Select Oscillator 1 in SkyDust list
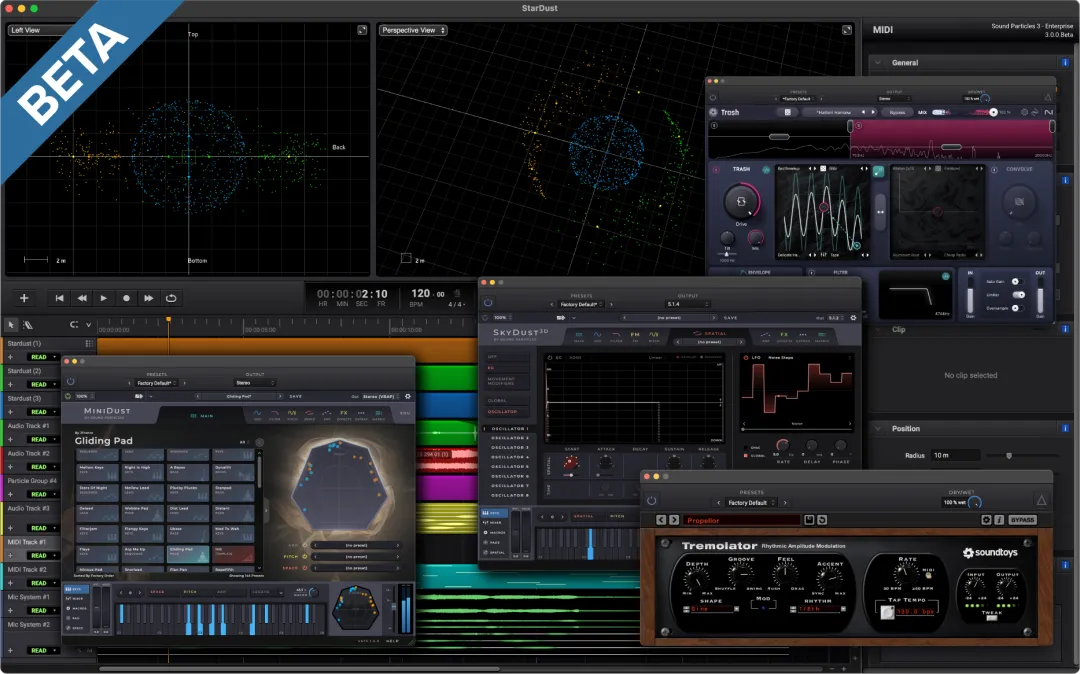Screen dimensions: 1080x674 click(x=508, y=429)
